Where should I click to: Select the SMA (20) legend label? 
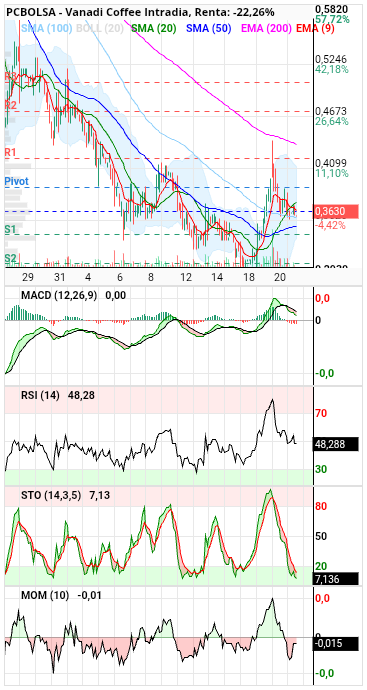tap(154, 29)
